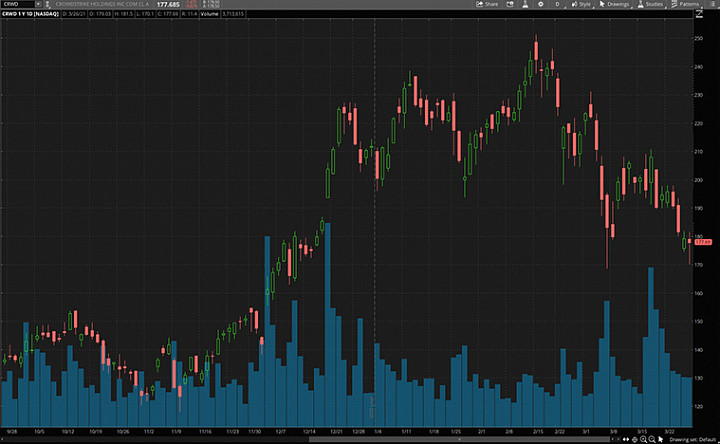Viewport: 720px width, 444px height.
Task: Click the horizontal chart scrollbar
Action: [459, 439]
